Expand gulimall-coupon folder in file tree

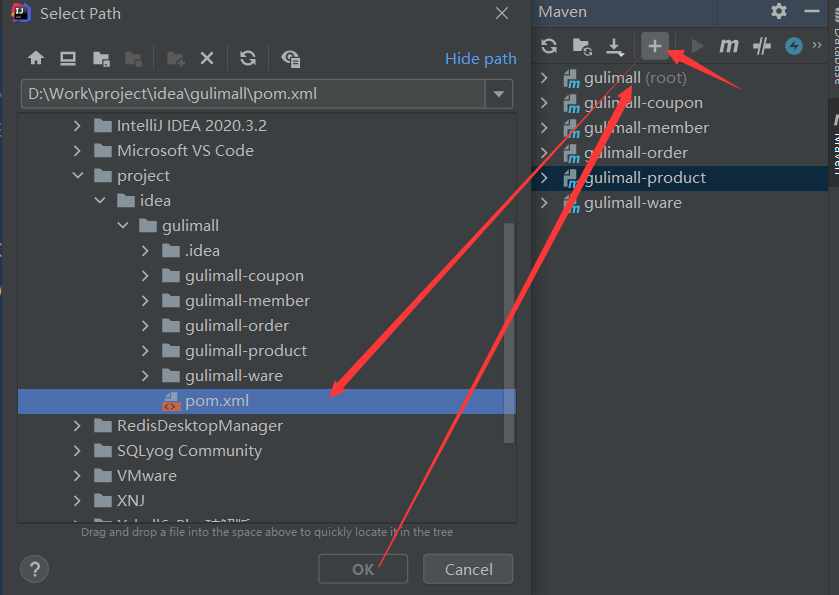click(x=145, y=276)
